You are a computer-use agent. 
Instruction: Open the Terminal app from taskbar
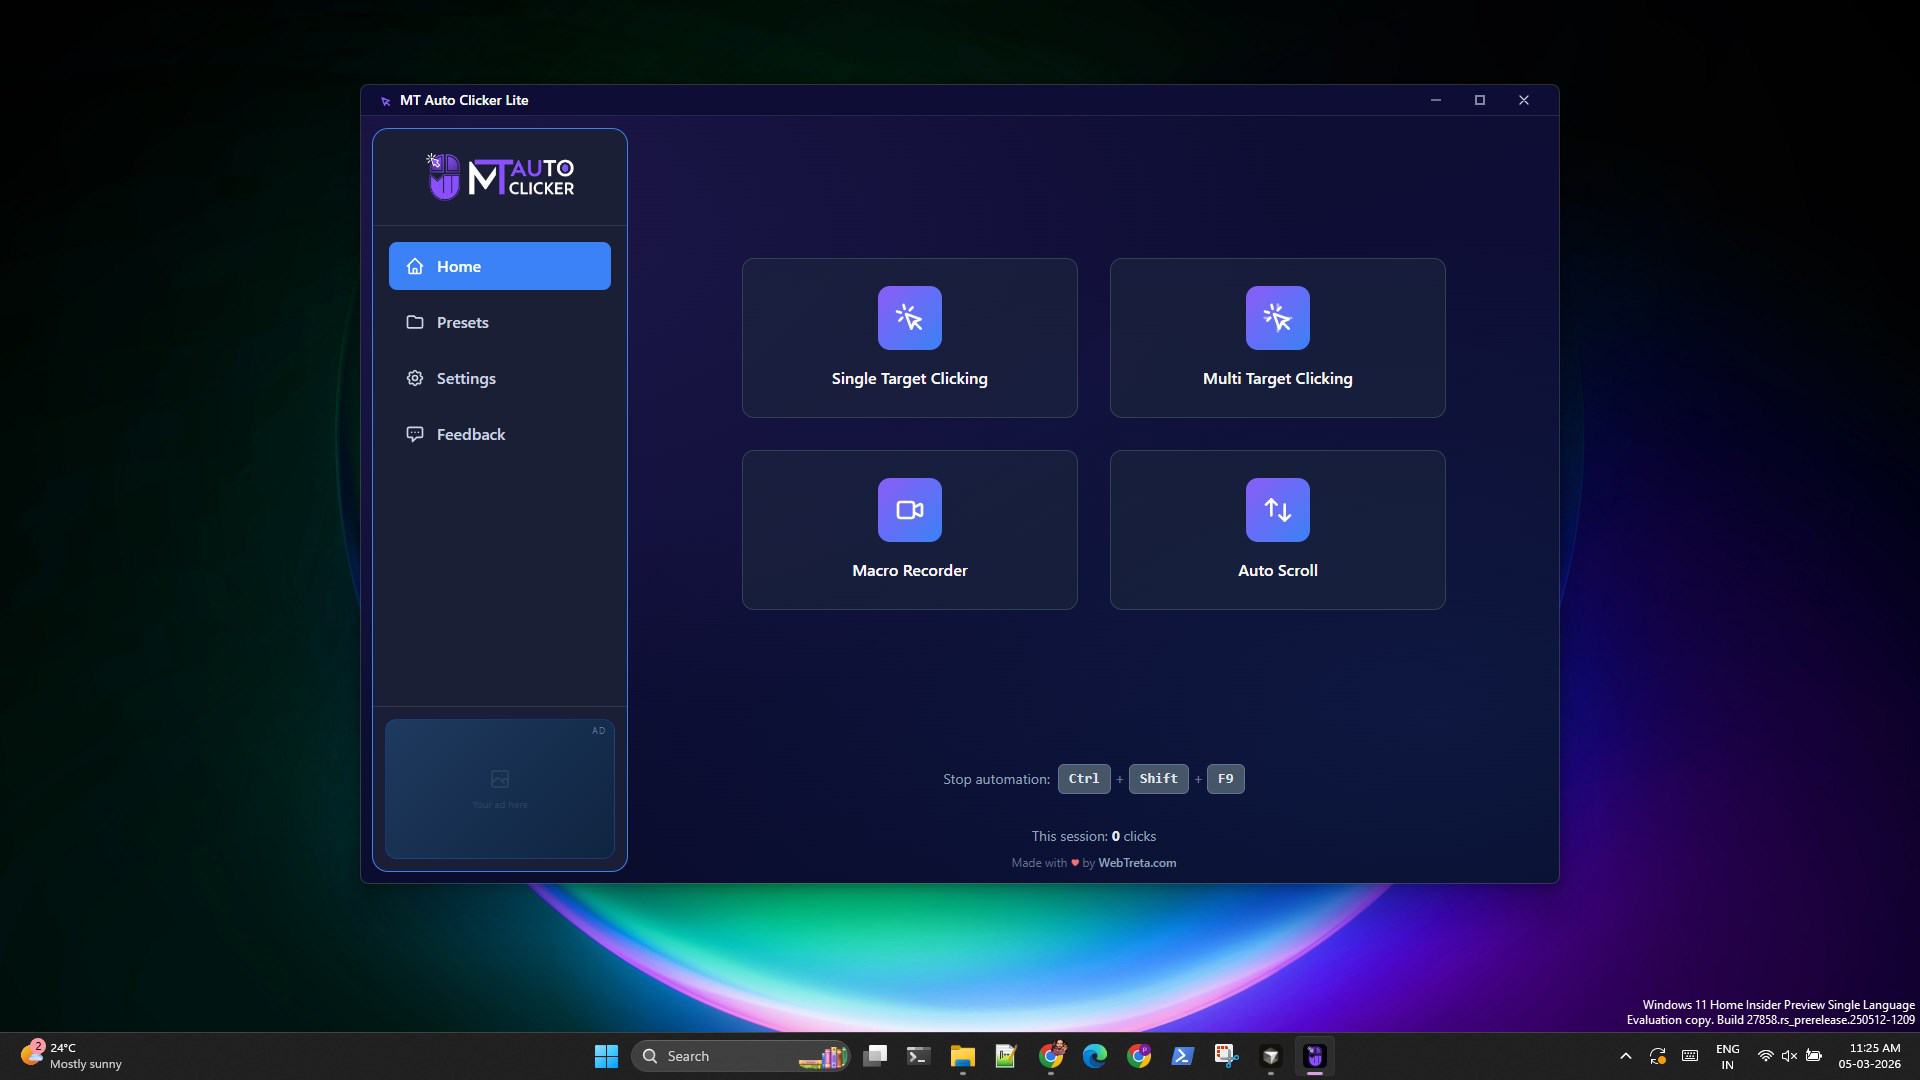tap(918, 1056)
